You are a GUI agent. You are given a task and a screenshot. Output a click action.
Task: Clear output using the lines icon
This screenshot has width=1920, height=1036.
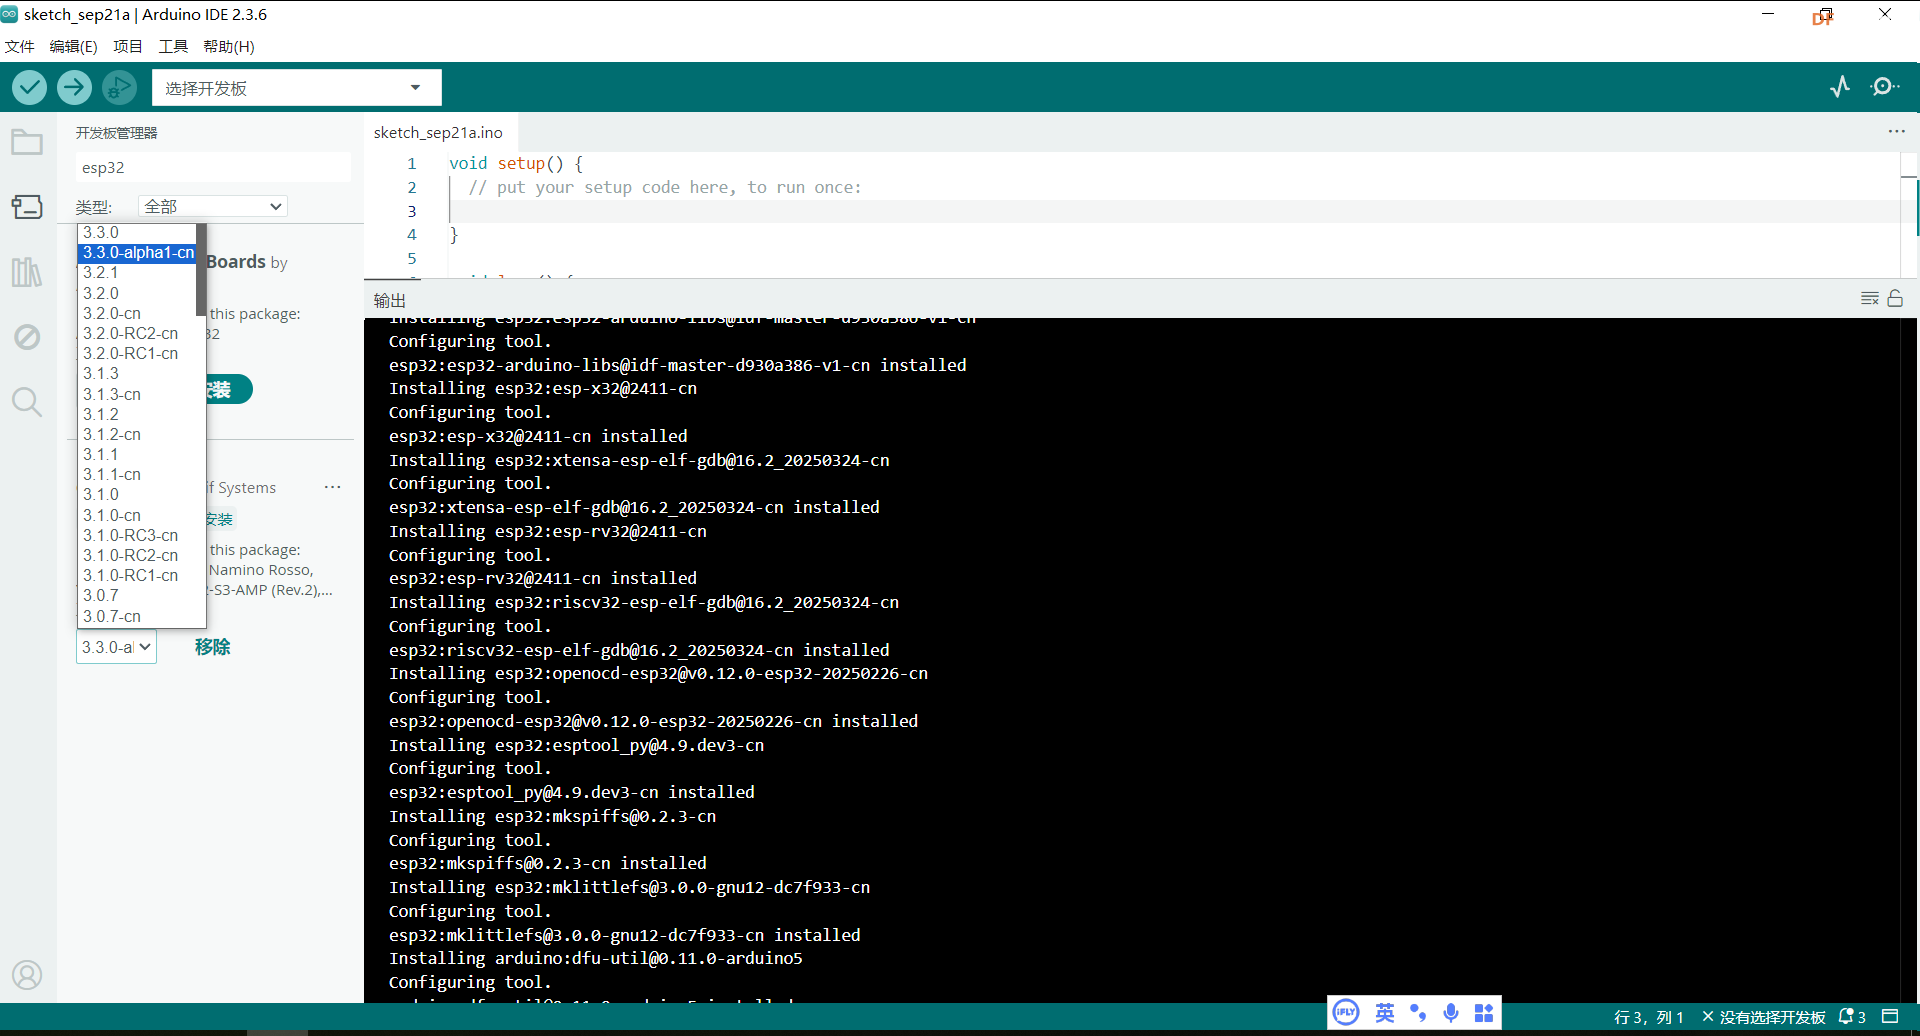click(1869, 299)
